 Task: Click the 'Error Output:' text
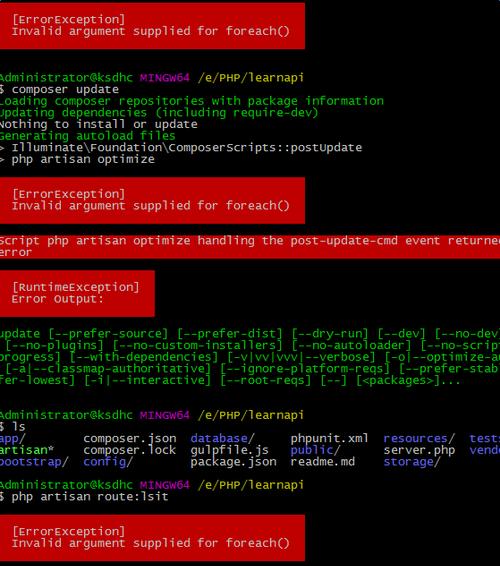click(x=57, y=299)
